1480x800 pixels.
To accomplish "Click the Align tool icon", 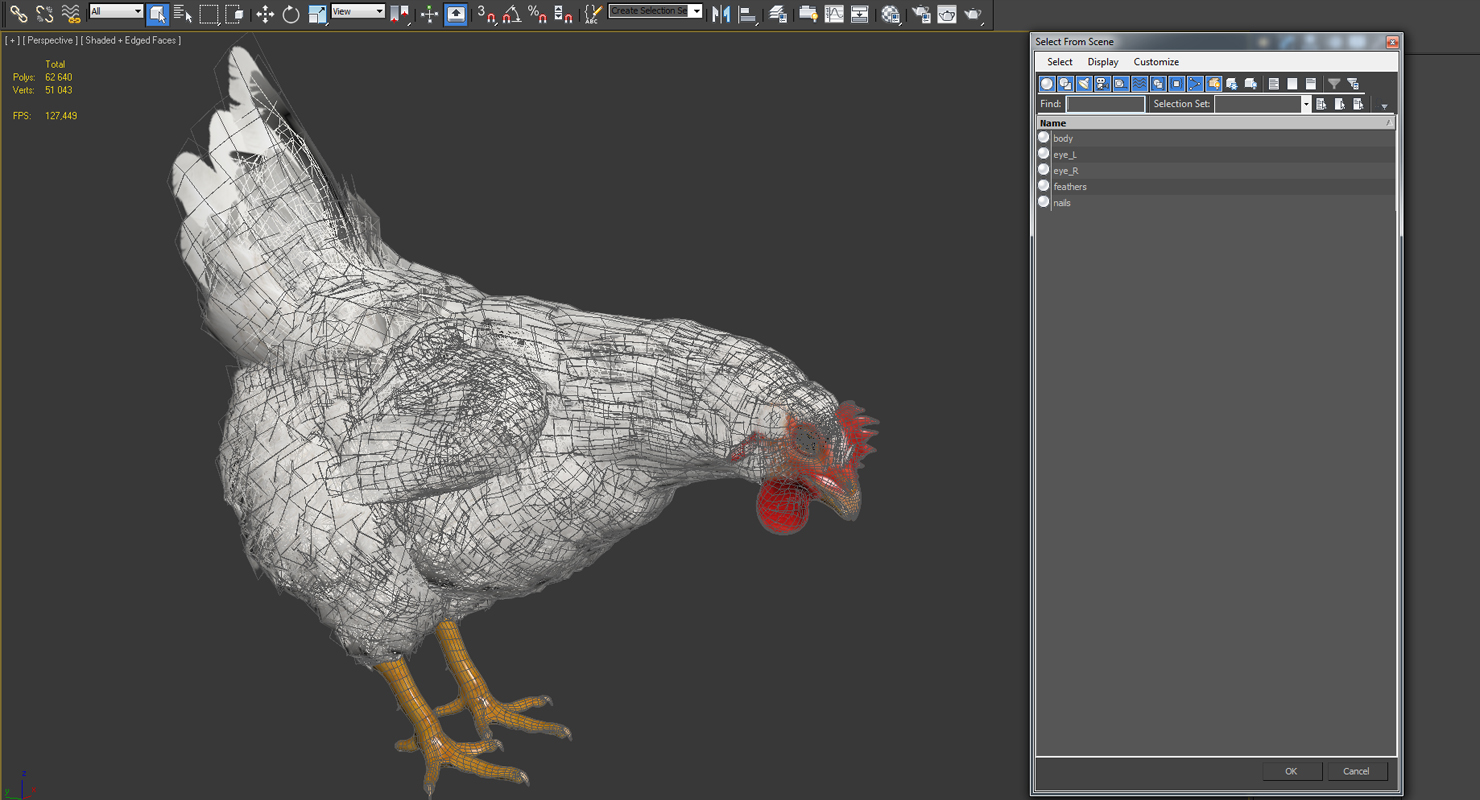I will (x=747, y=14).
